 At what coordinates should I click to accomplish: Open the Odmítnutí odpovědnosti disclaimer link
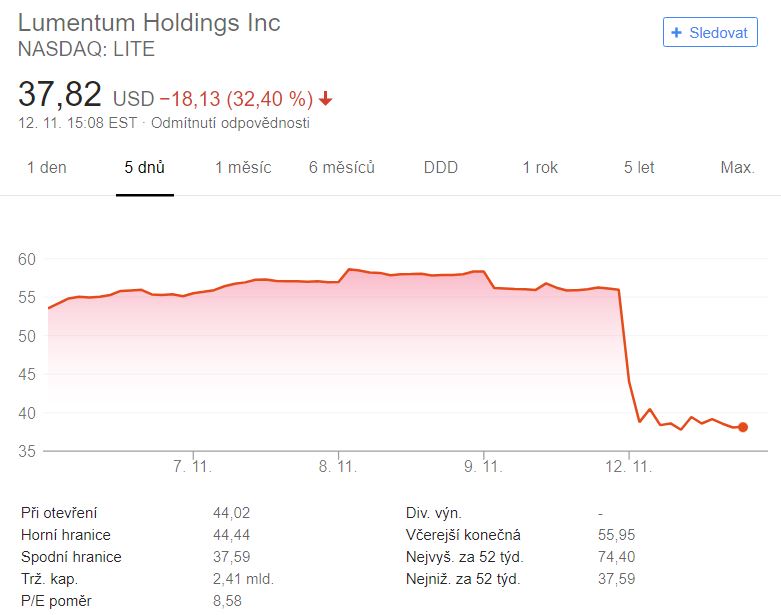point(230,123)
